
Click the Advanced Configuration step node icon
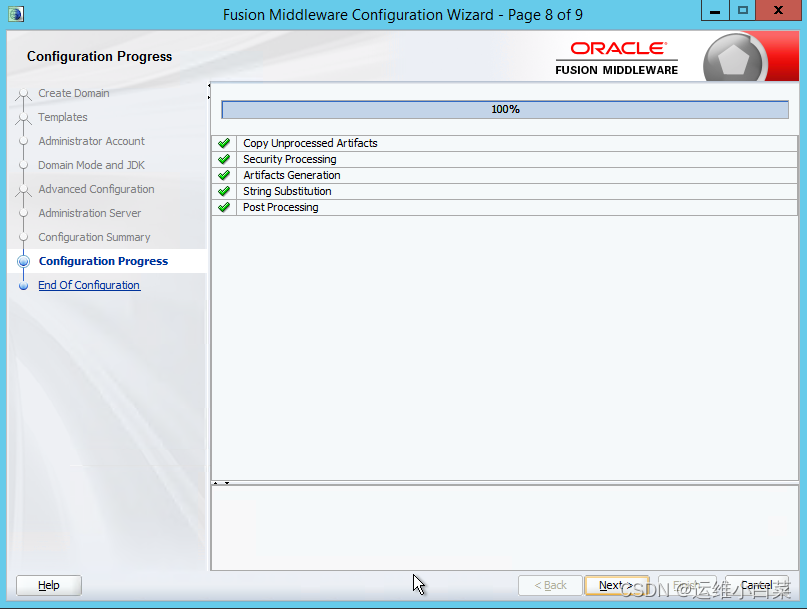(x=23, y=190)
